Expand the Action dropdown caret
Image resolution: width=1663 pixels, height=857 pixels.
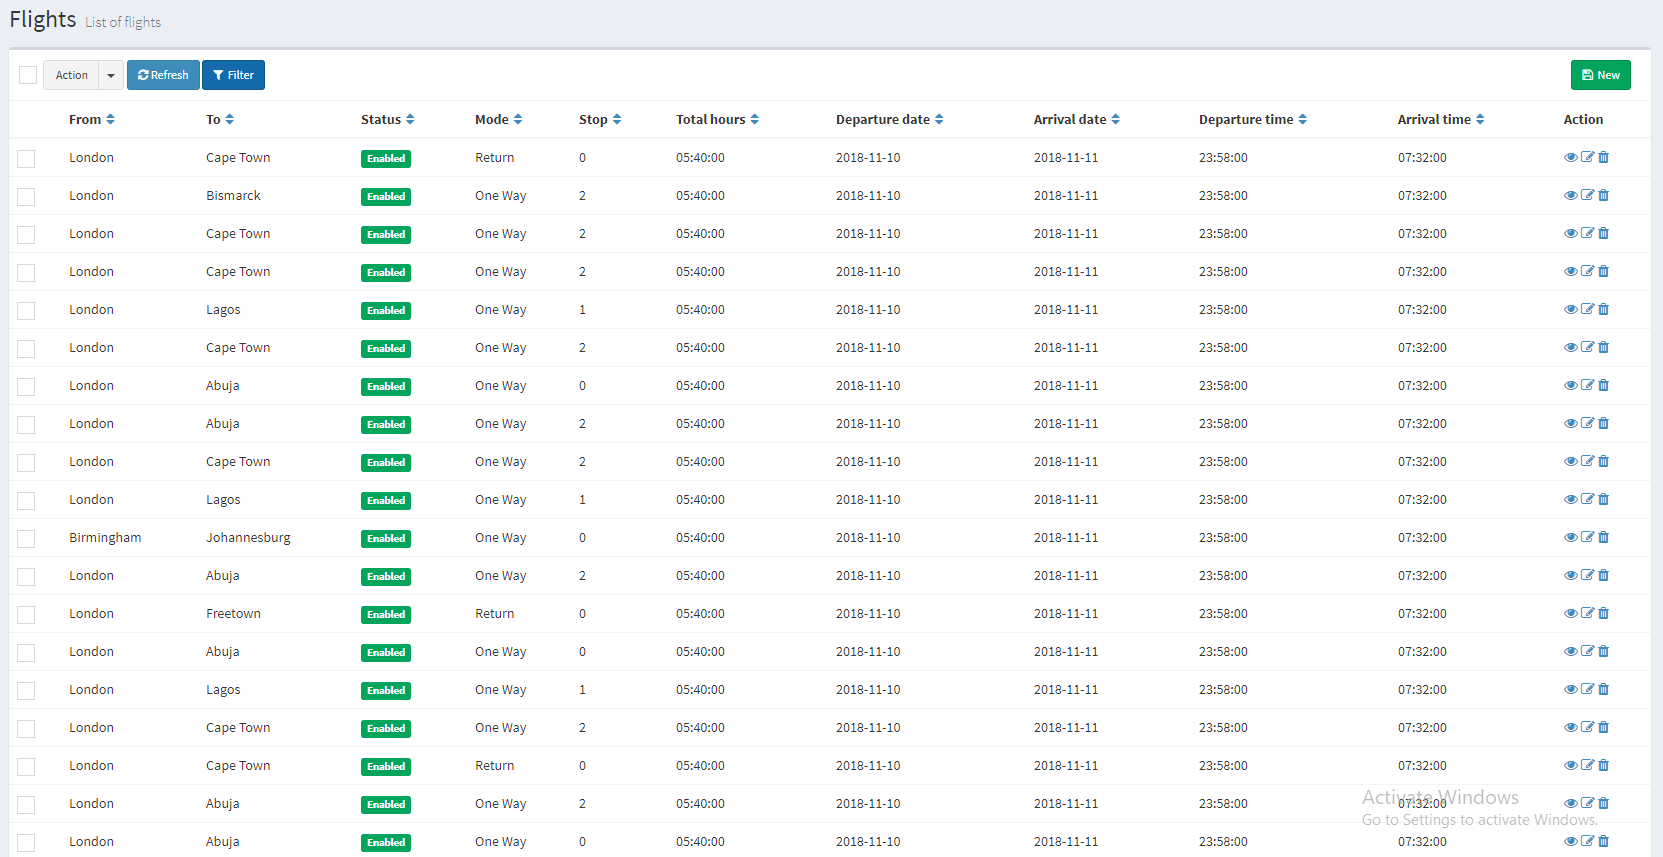[111, 75]
